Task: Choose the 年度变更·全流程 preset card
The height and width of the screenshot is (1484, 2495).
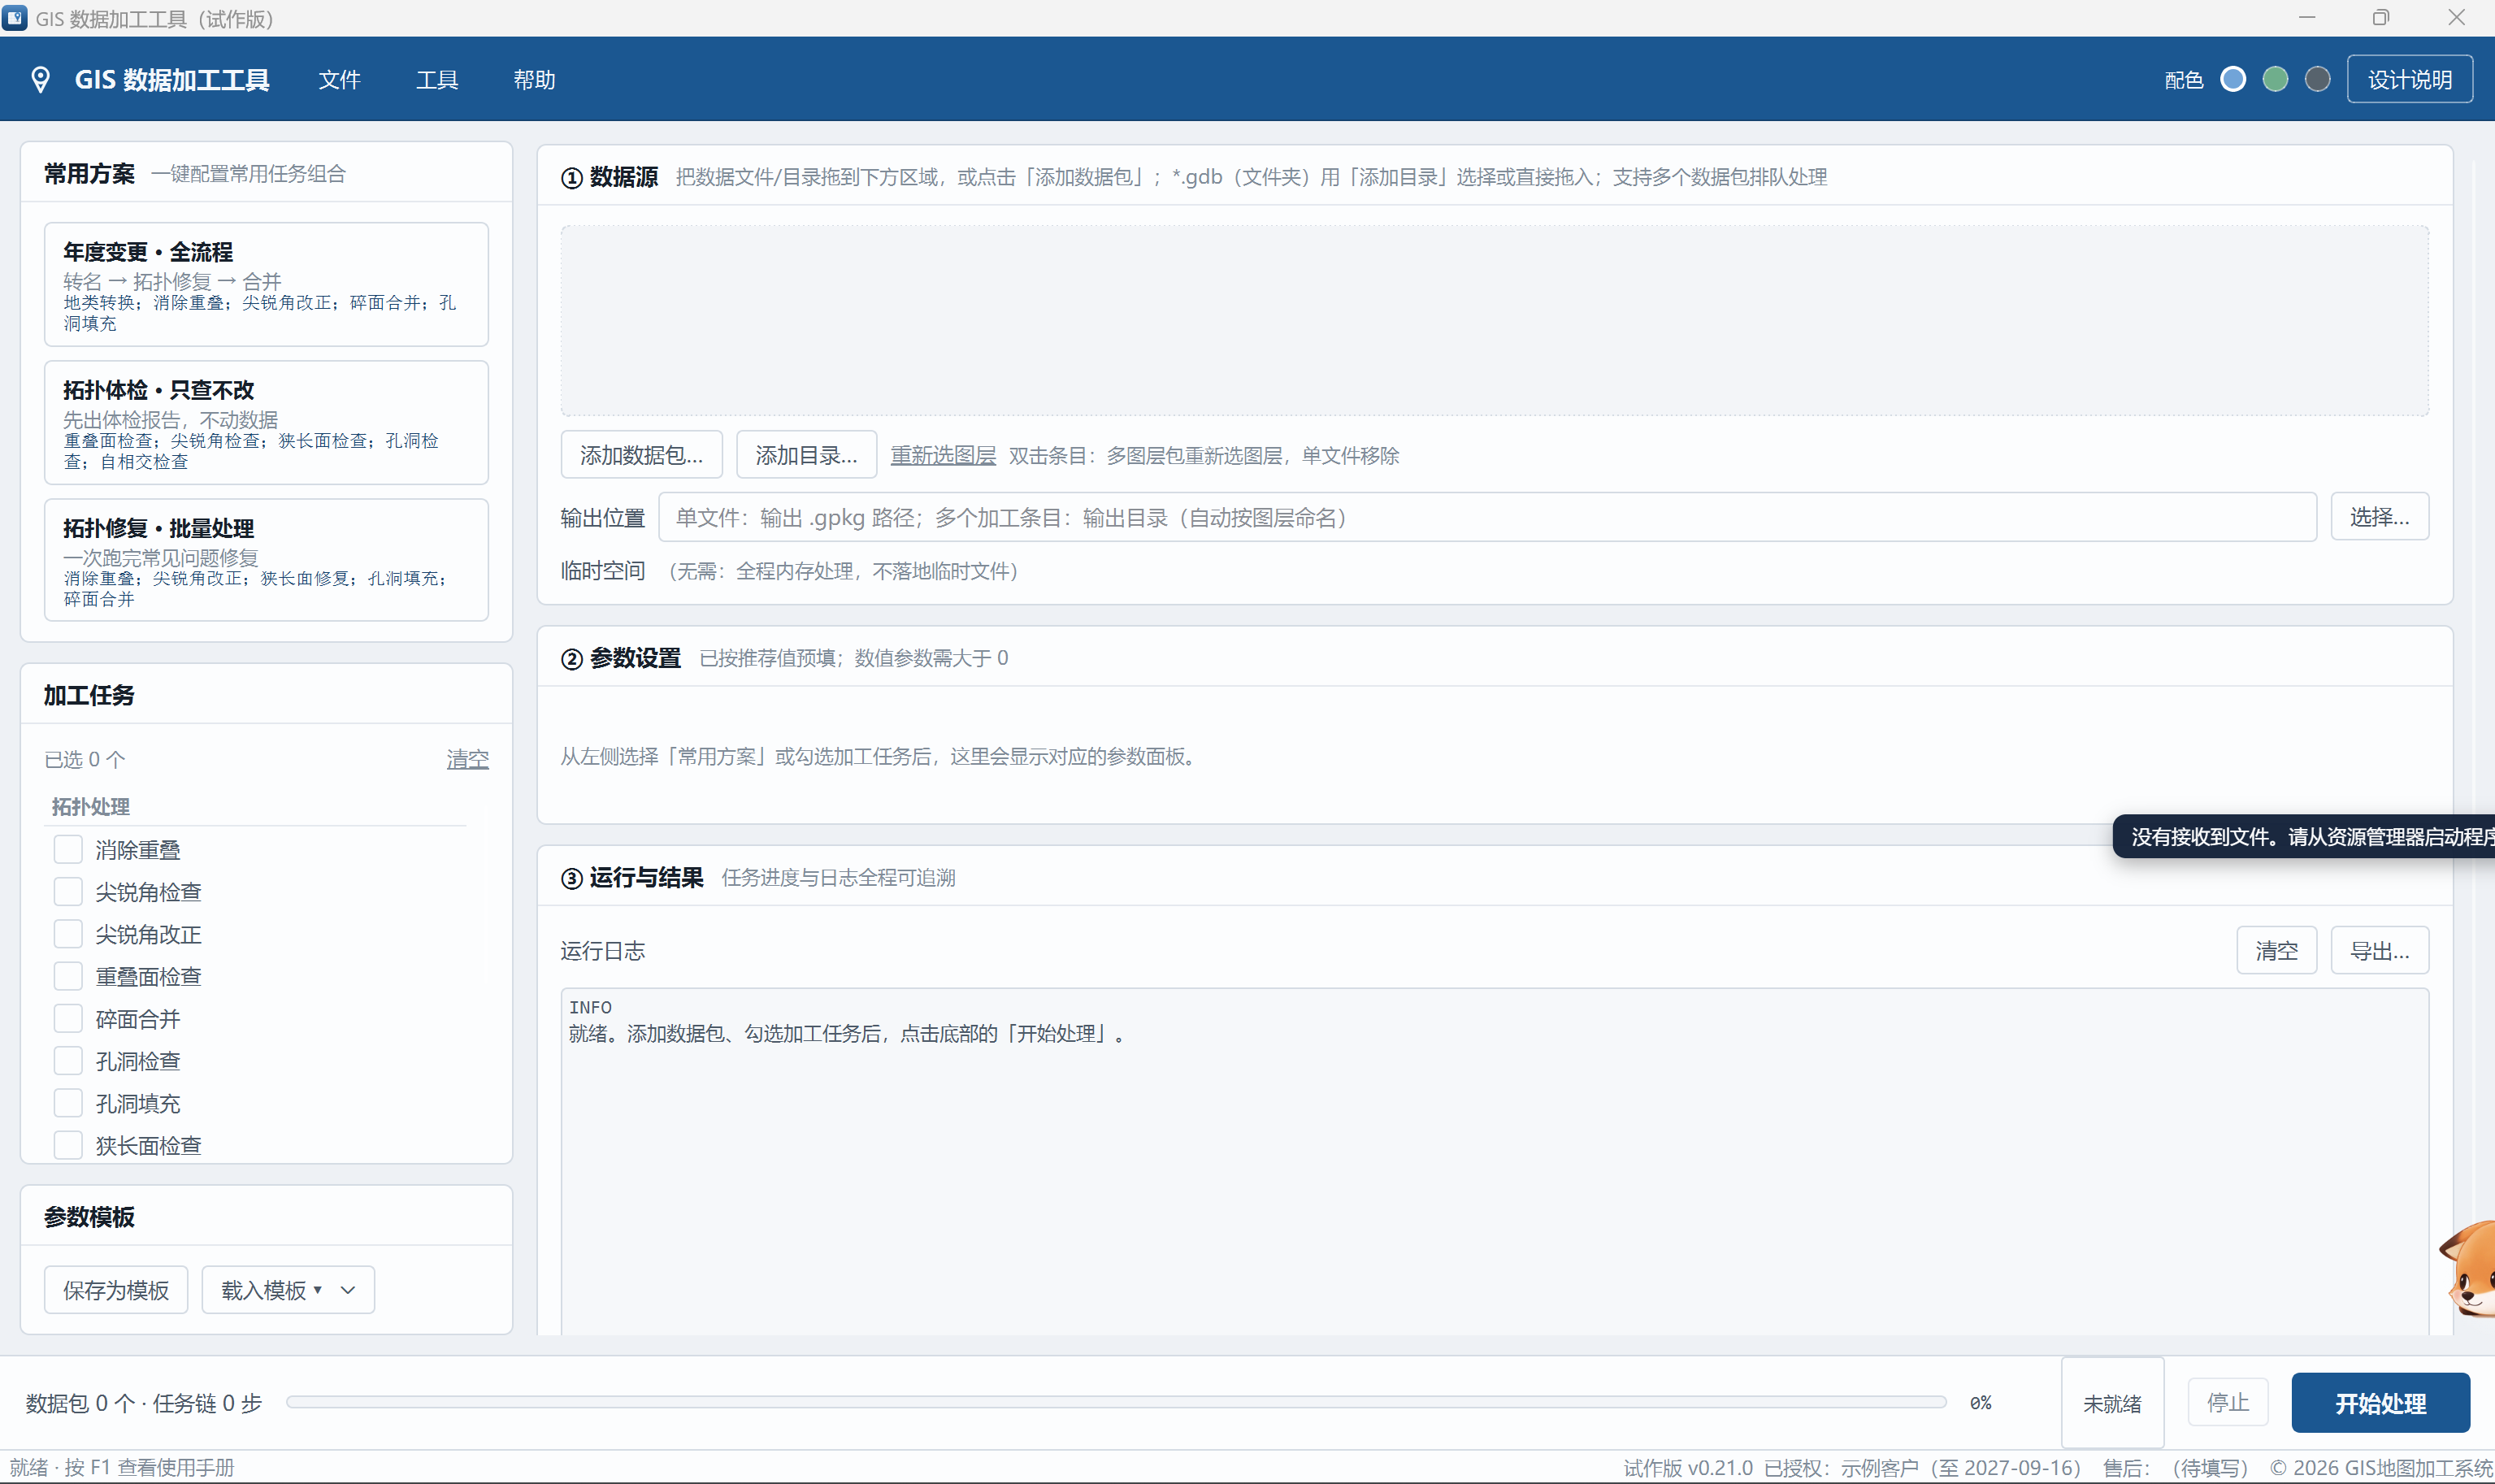Action: pyautogui.click(x=266, y=284)
